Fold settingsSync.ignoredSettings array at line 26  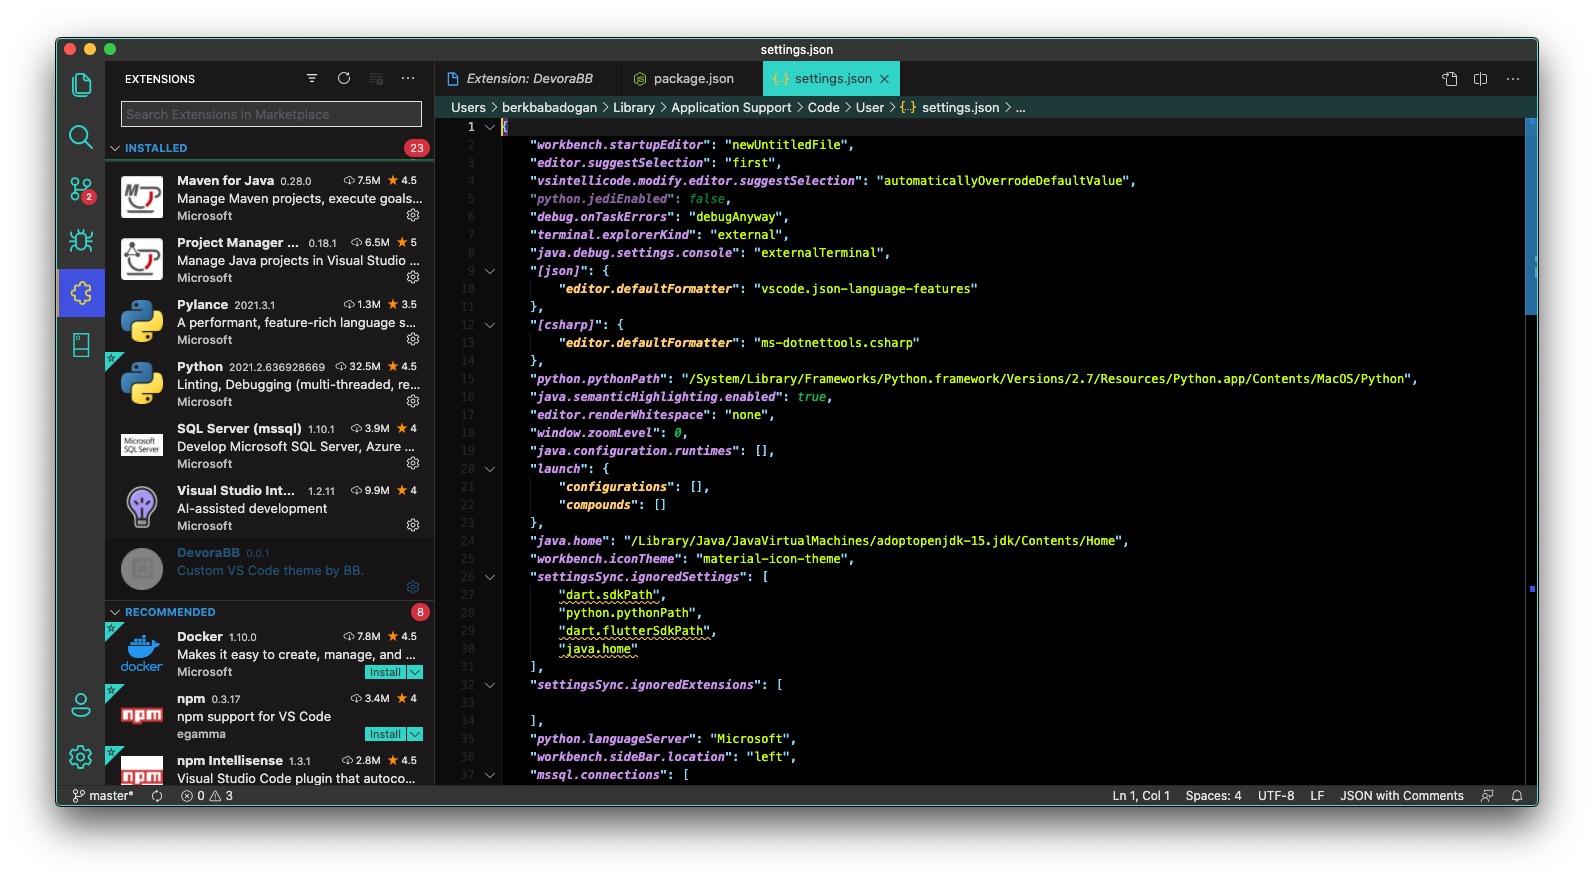490,577
